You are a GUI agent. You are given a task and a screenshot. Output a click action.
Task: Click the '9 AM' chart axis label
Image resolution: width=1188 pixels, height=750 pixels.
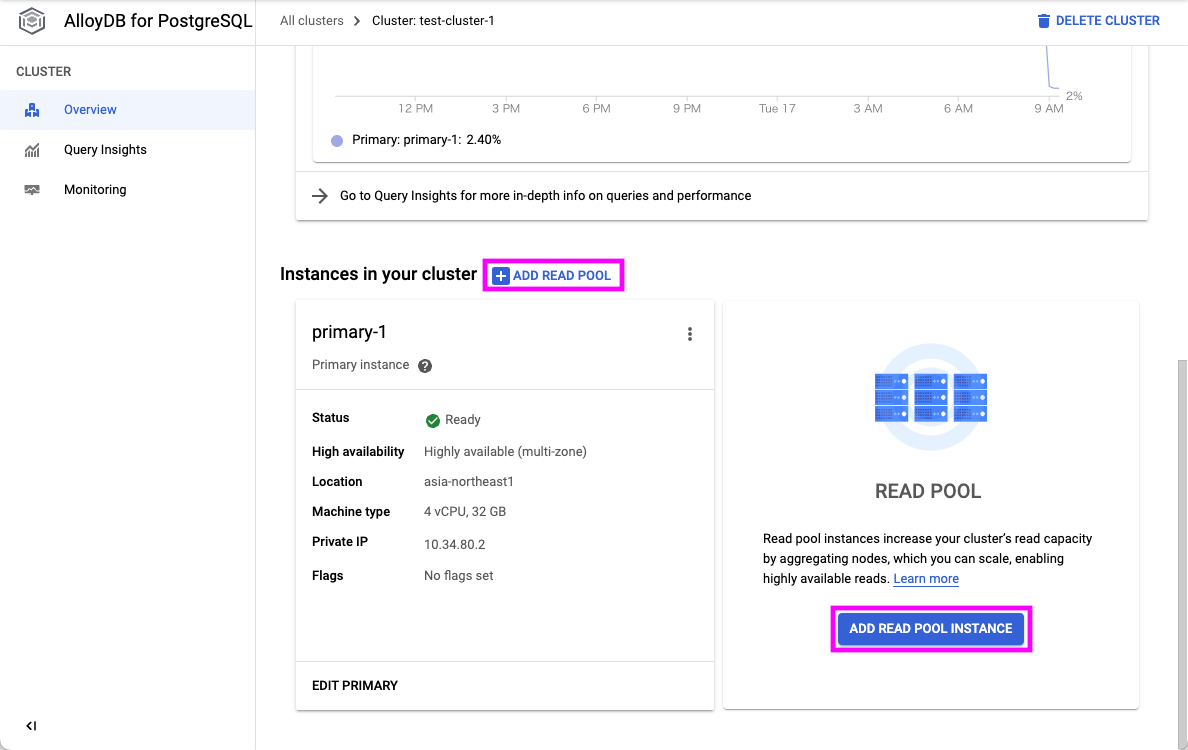coord(1049,108)
